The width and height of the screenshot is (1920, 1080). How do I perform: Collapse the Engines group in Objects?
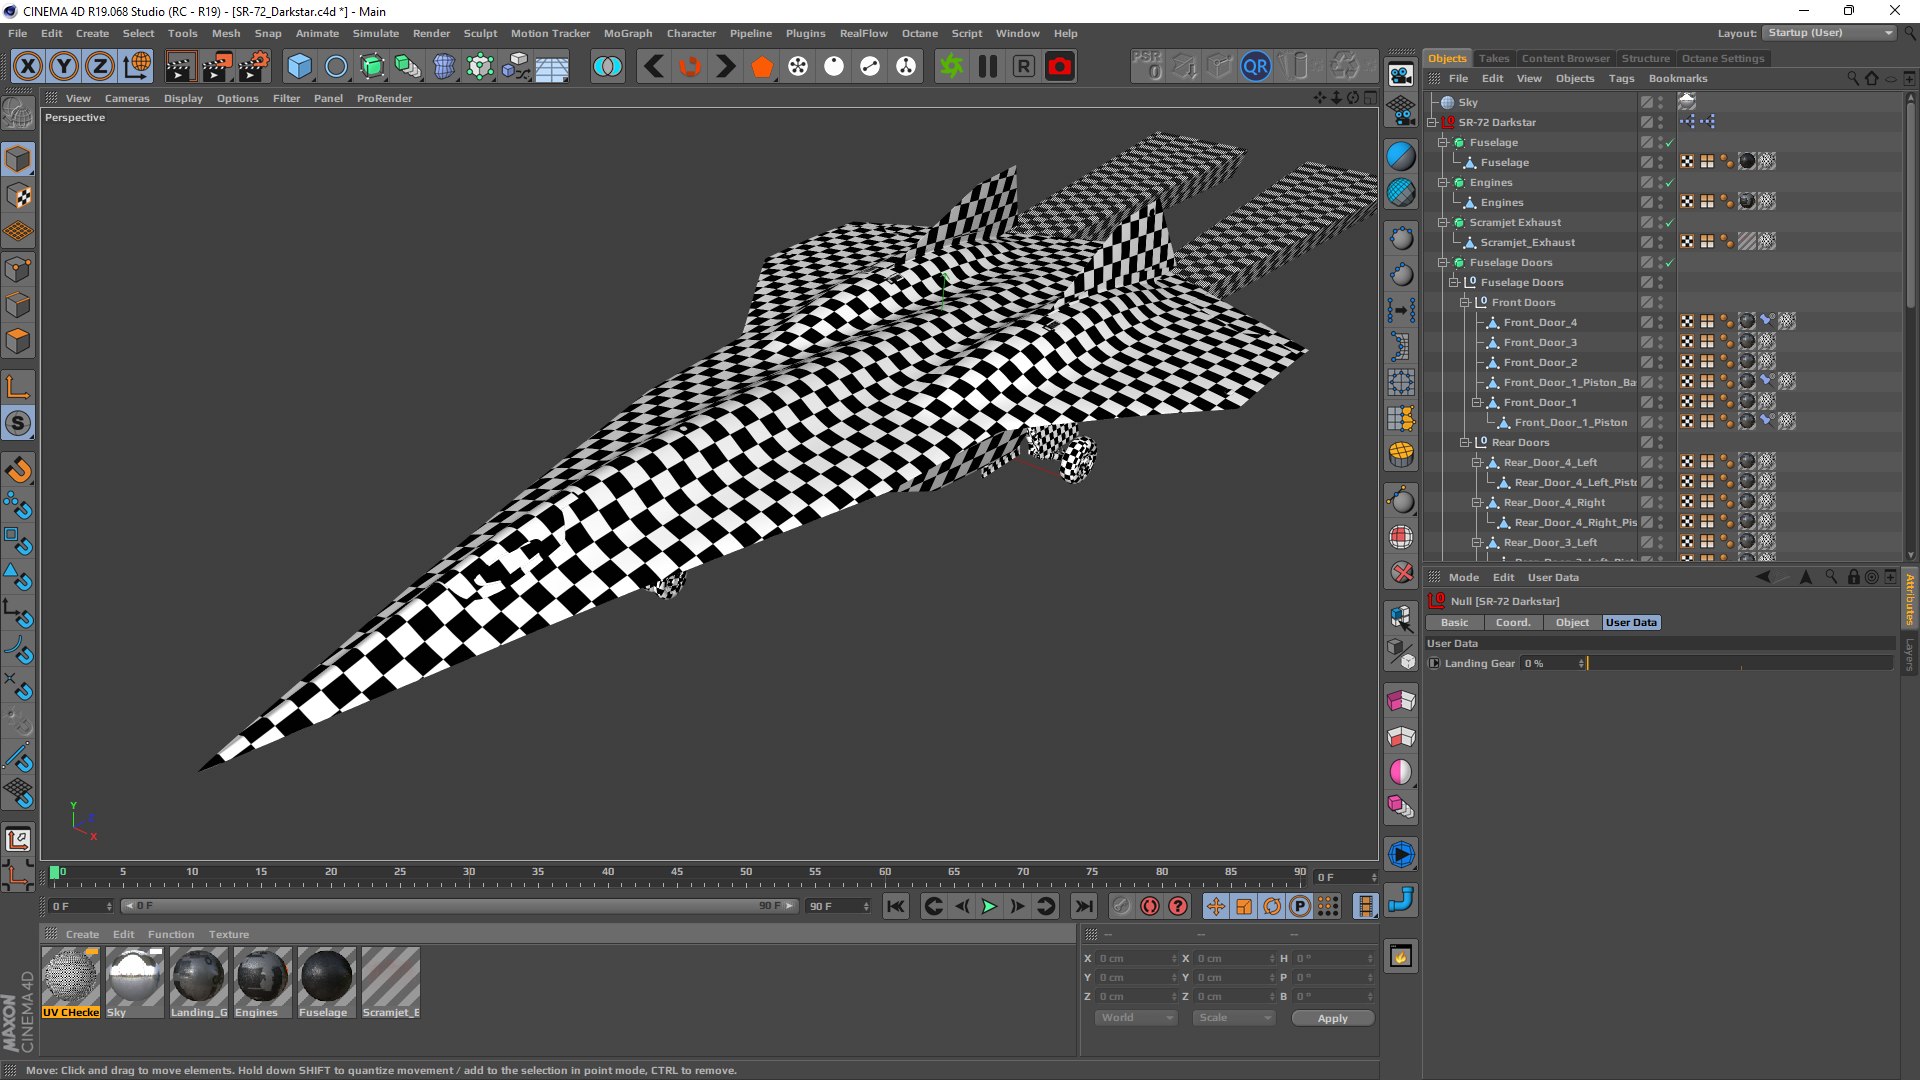pos(1442,182)
